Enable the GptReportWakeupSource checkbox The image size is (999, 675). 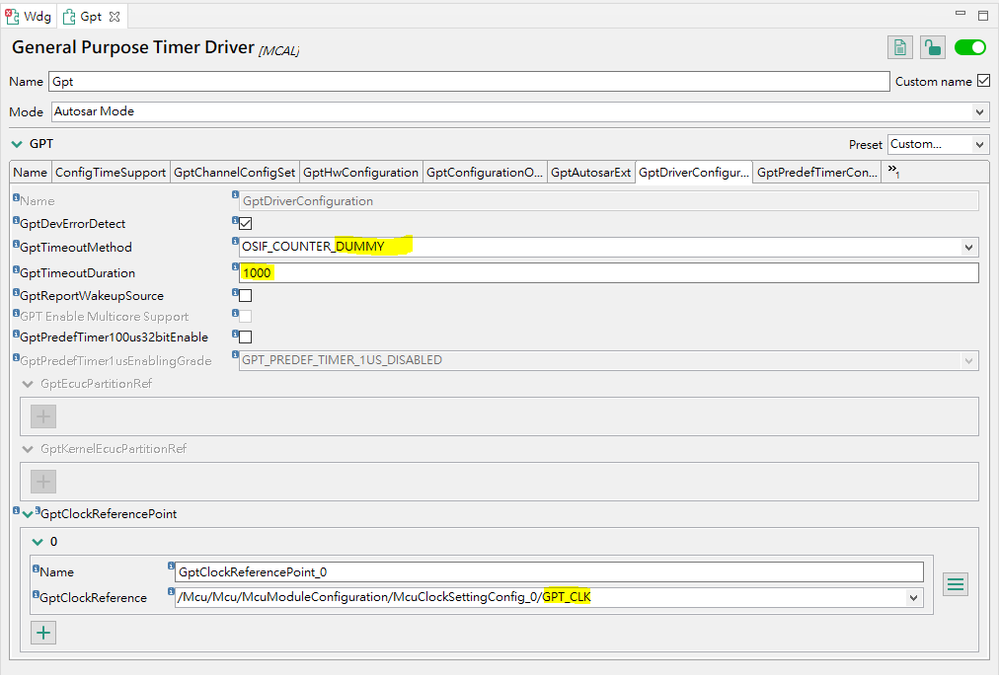245,296
